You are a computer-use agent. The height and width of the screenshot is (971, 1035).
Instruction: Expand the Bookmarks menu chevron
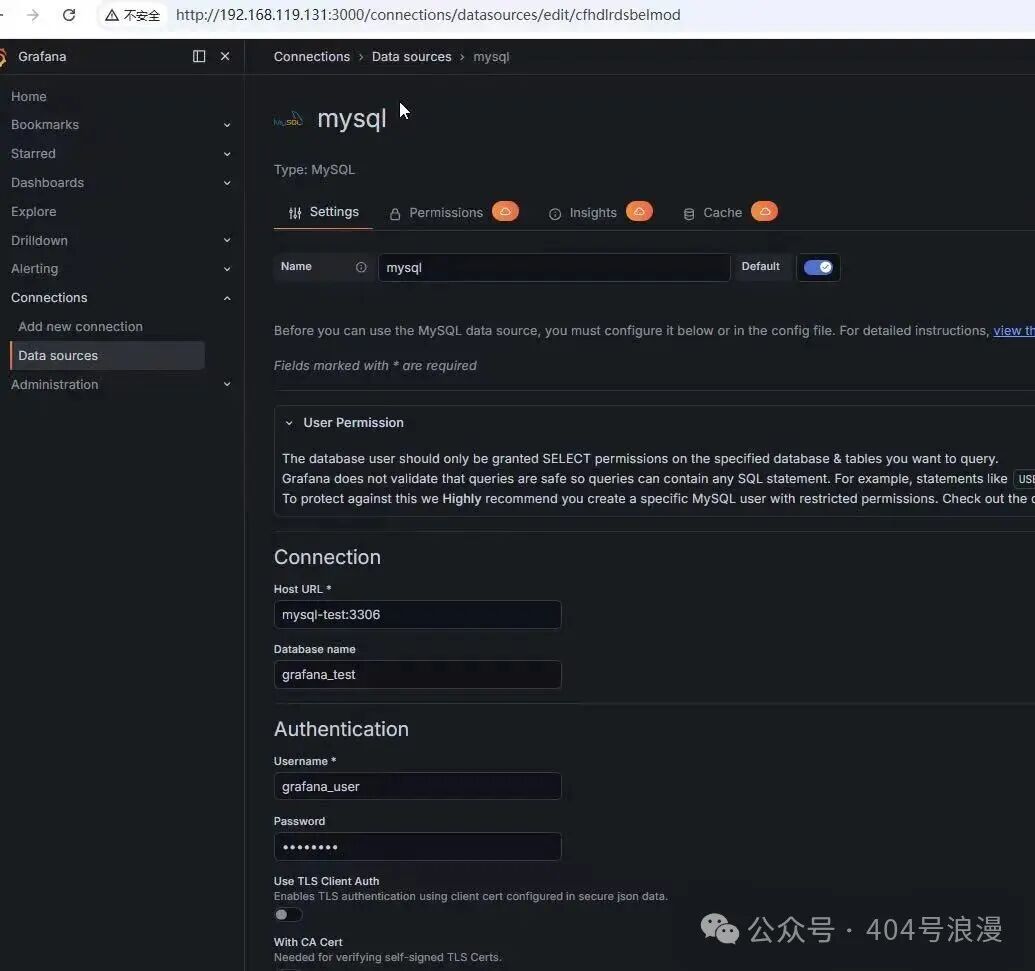click(x=227, y=125)
